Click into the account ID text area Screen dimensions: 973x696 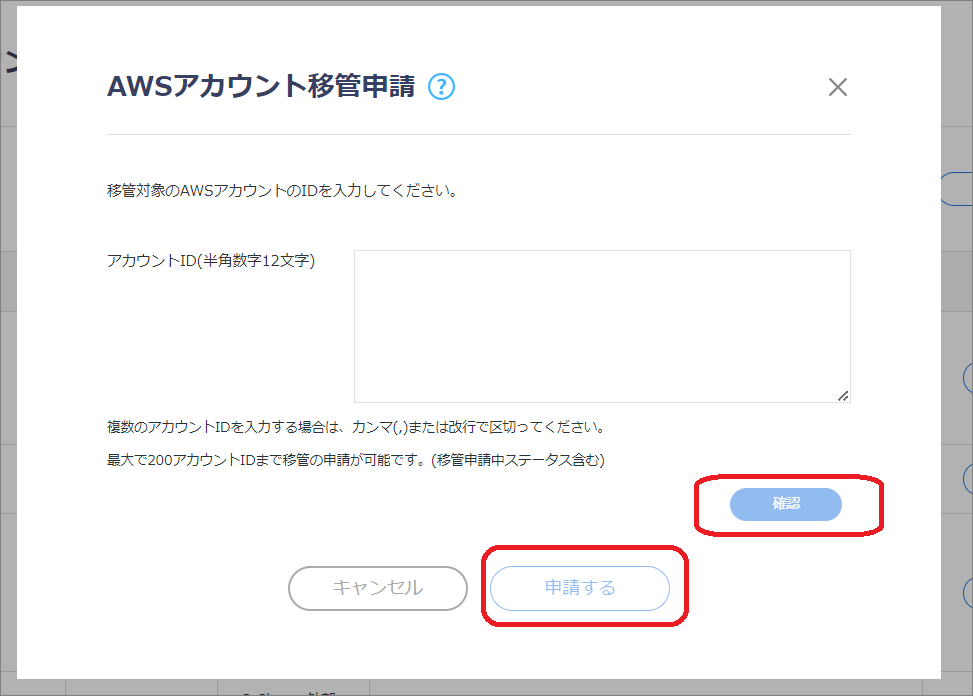[x=601, y=325]
